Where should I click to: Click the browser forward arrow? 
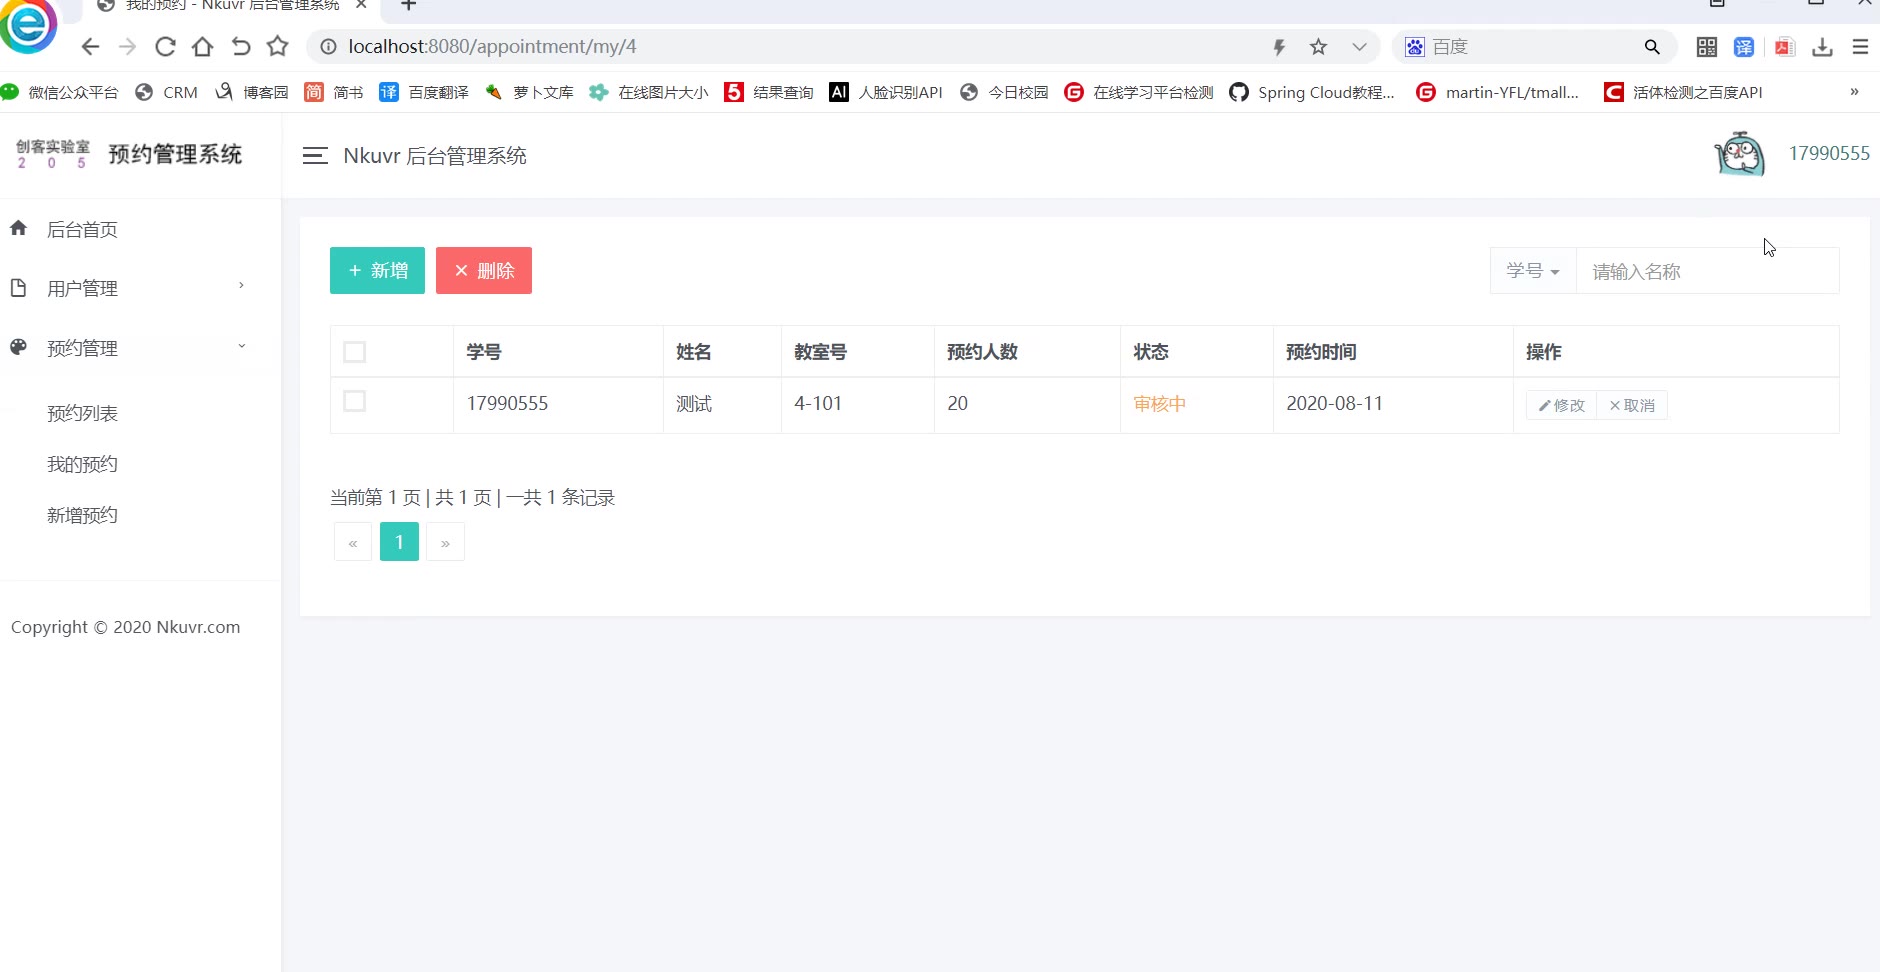click(x=127, y=47)
